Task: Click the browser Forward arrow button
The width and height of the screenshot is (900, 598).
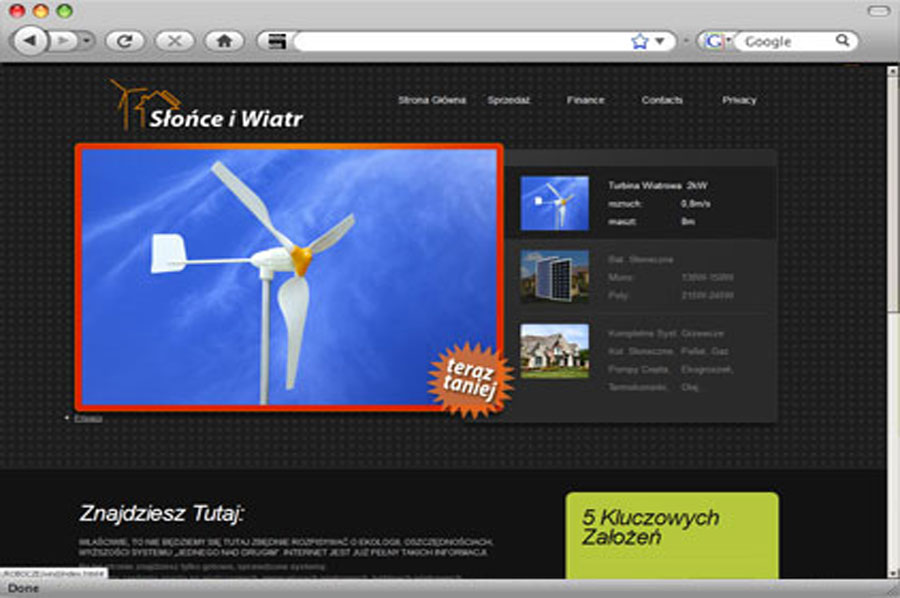Action: [x=63, y=41]
